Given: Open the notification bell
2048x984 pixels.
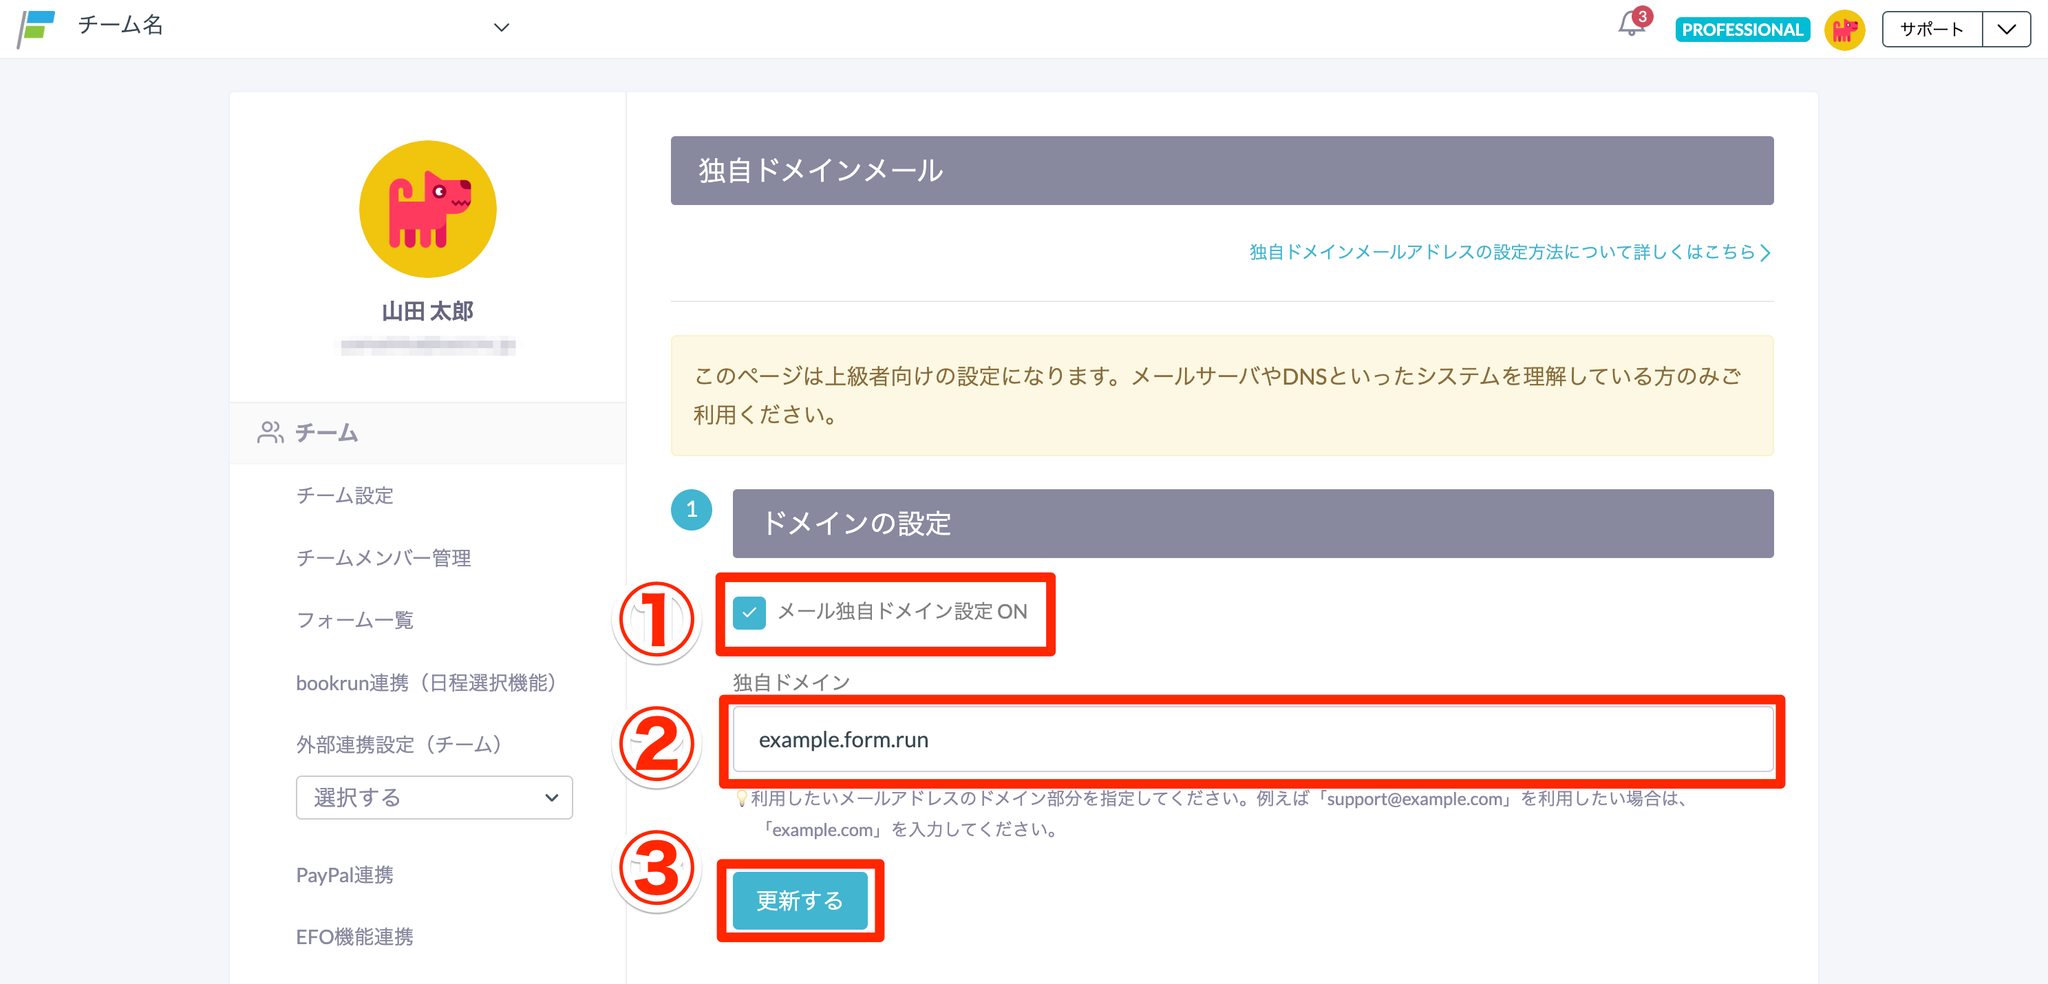Looking at the screenshot, I should [x=1631, y=25].
